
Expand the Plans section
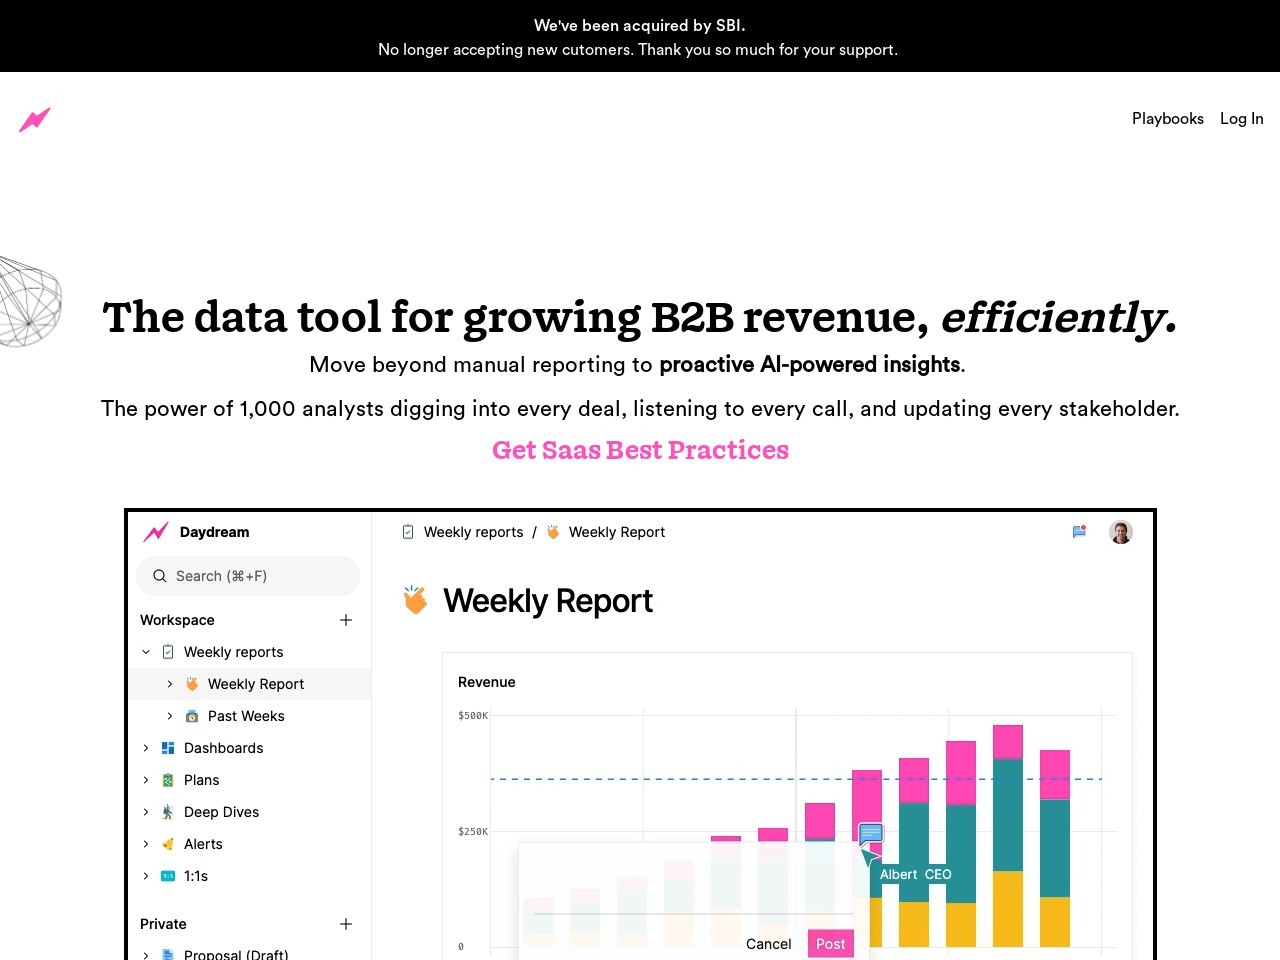click(x=146, y=780)
